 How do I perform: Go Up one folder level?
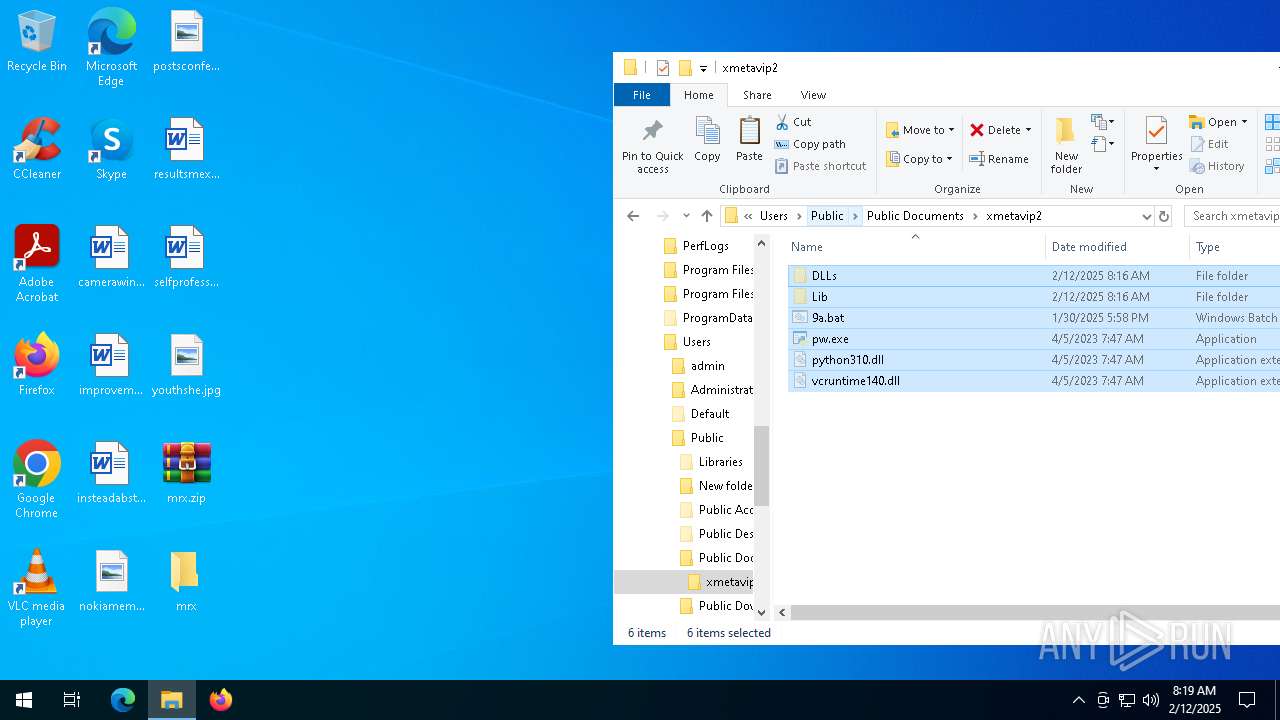click(x=707, y=216)
